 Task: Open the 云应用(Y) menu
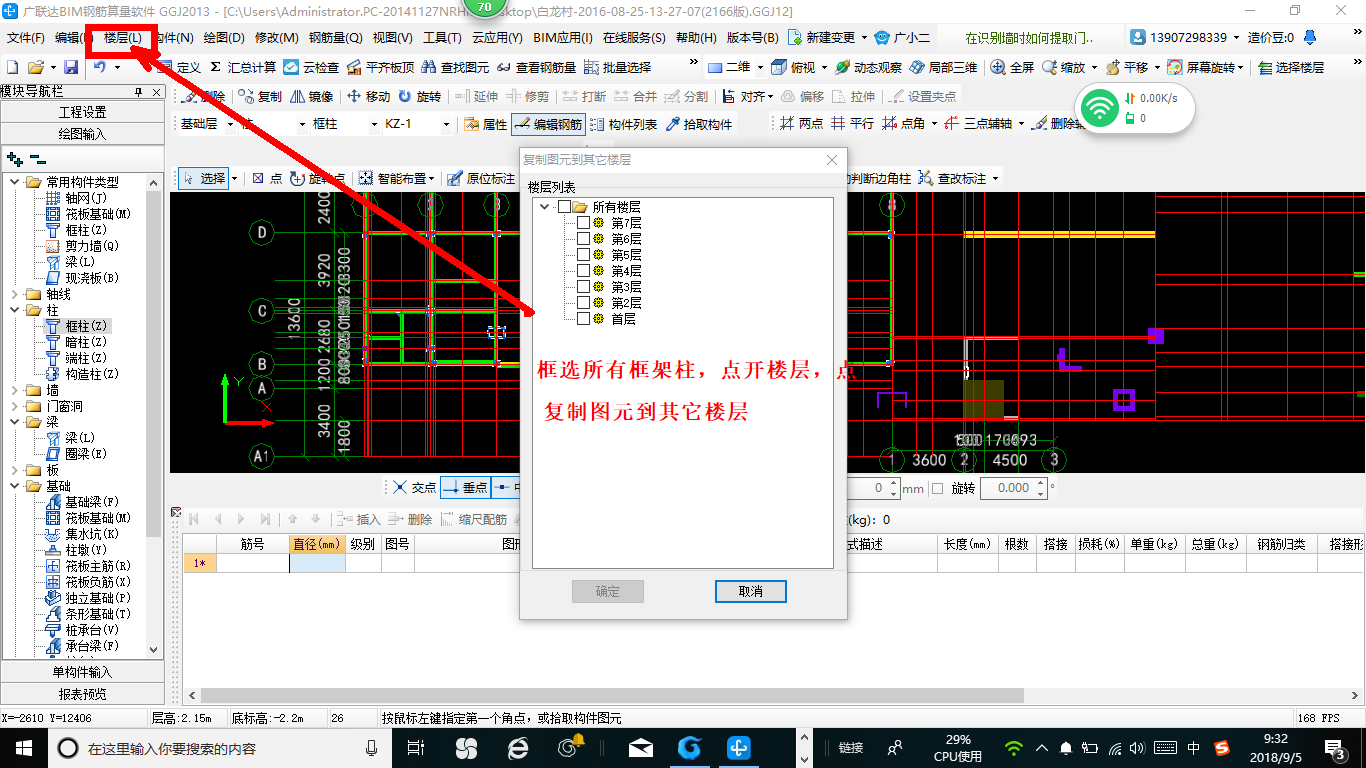click(x=497, y=38)
